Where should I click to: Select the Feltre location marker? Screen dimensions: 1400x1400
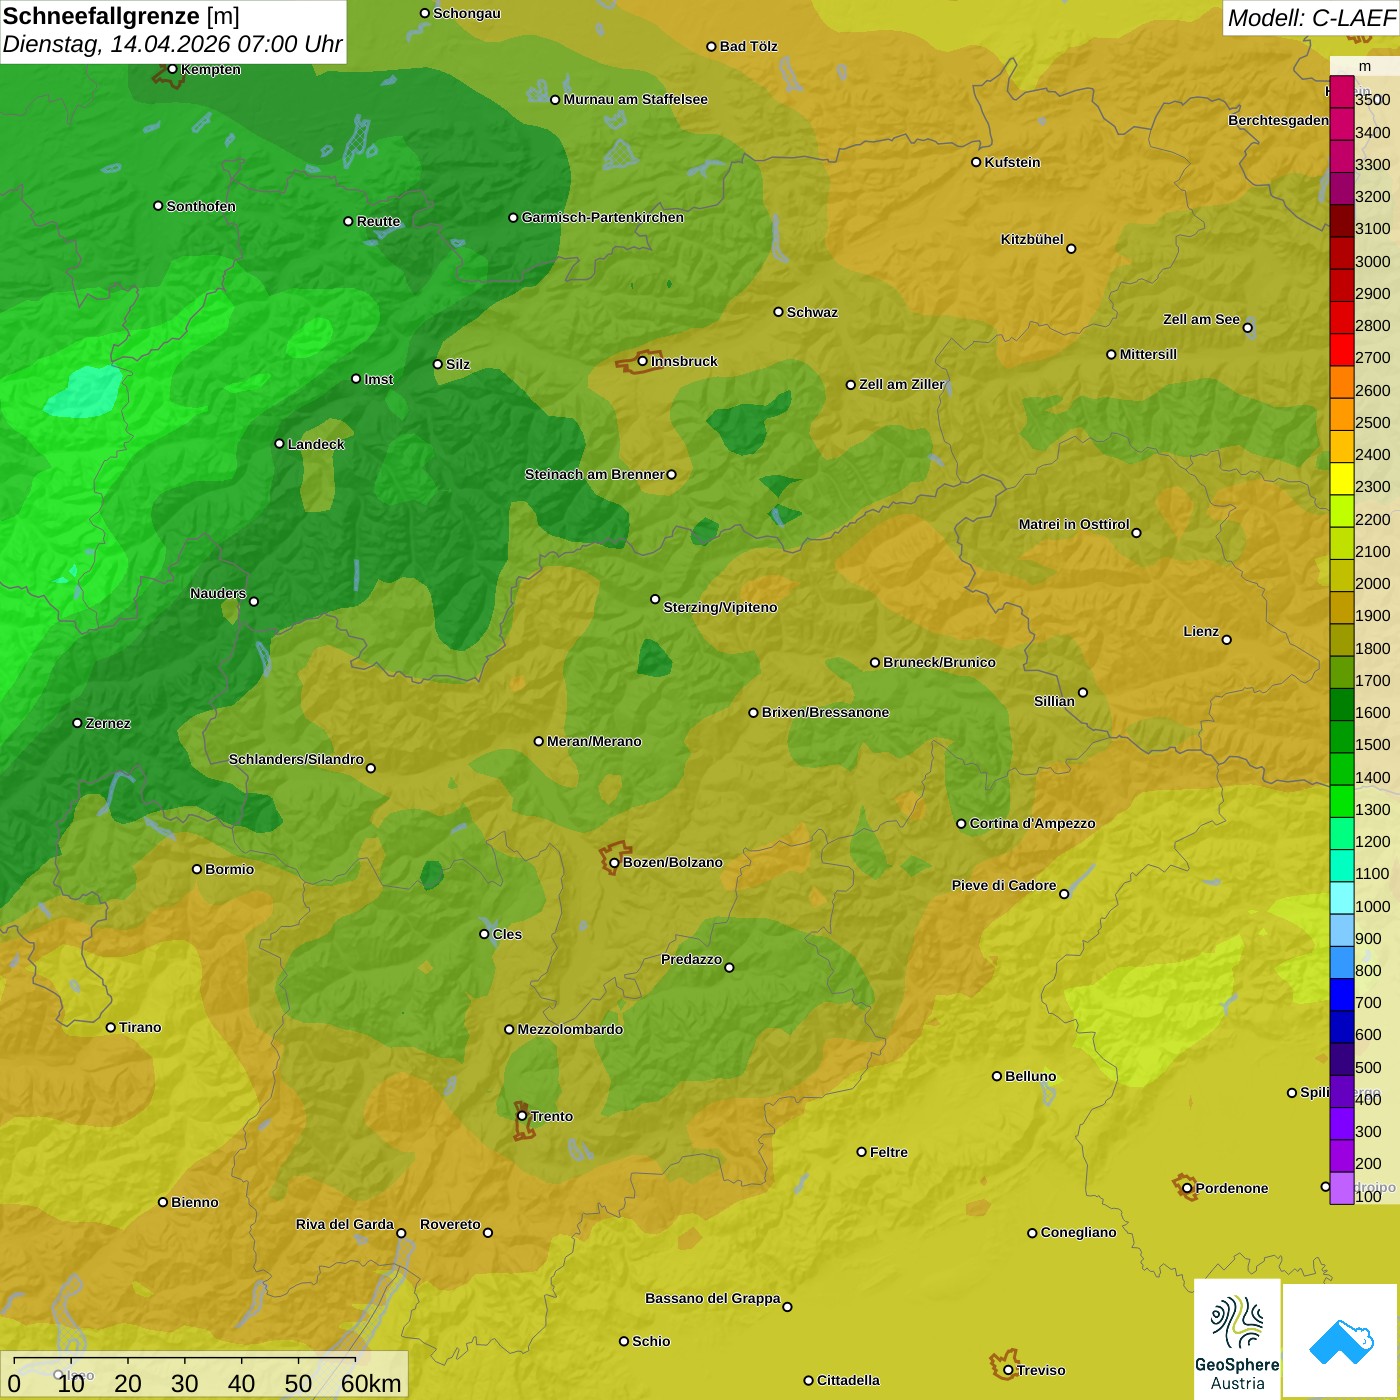coord(861,1152)
